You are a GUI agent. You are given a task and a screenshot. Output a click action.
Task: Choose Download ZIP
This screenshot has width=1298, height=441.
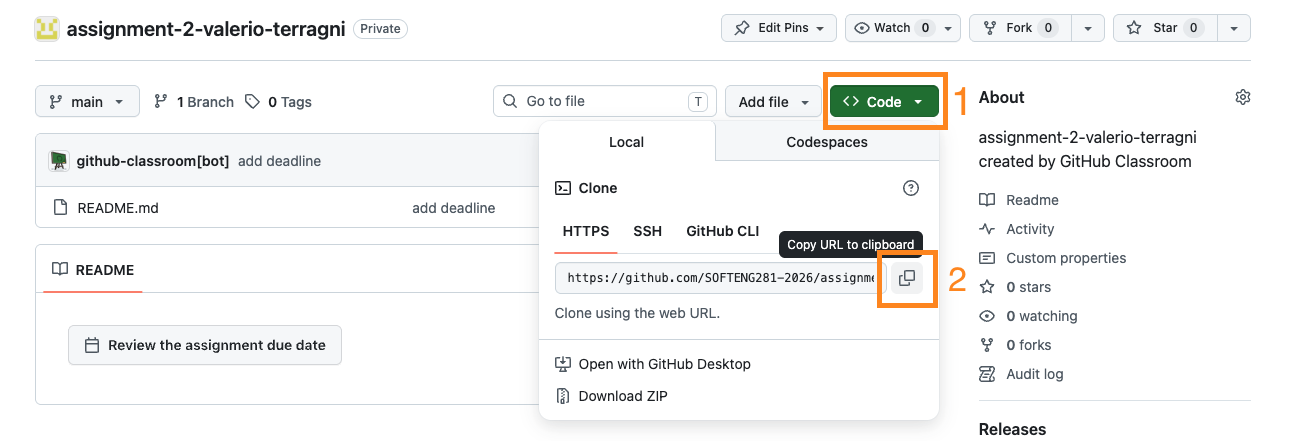[611, 396]
